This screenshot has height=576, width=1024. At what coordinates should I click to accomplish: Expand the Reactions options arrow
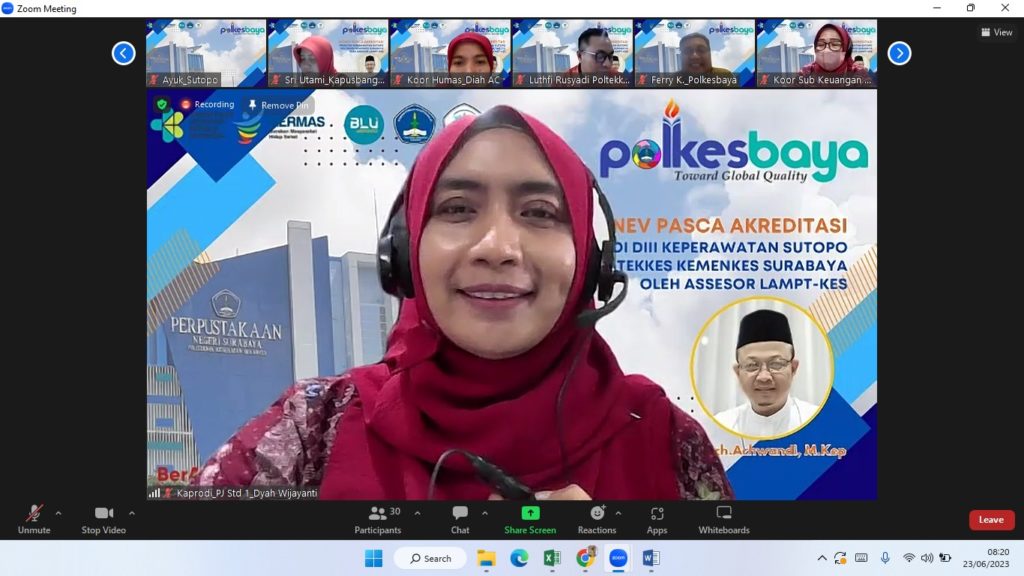(x=618, y=513)
